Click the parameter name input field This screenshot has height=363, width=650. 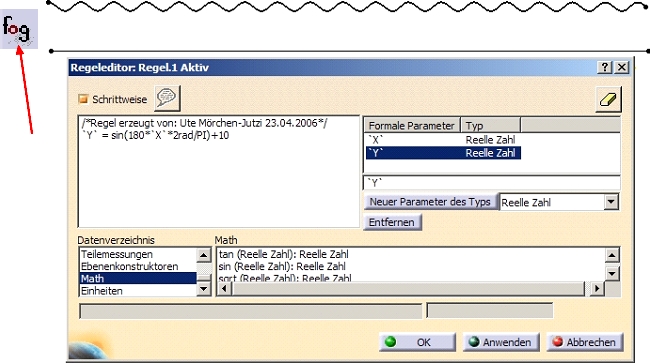point(492,183)
